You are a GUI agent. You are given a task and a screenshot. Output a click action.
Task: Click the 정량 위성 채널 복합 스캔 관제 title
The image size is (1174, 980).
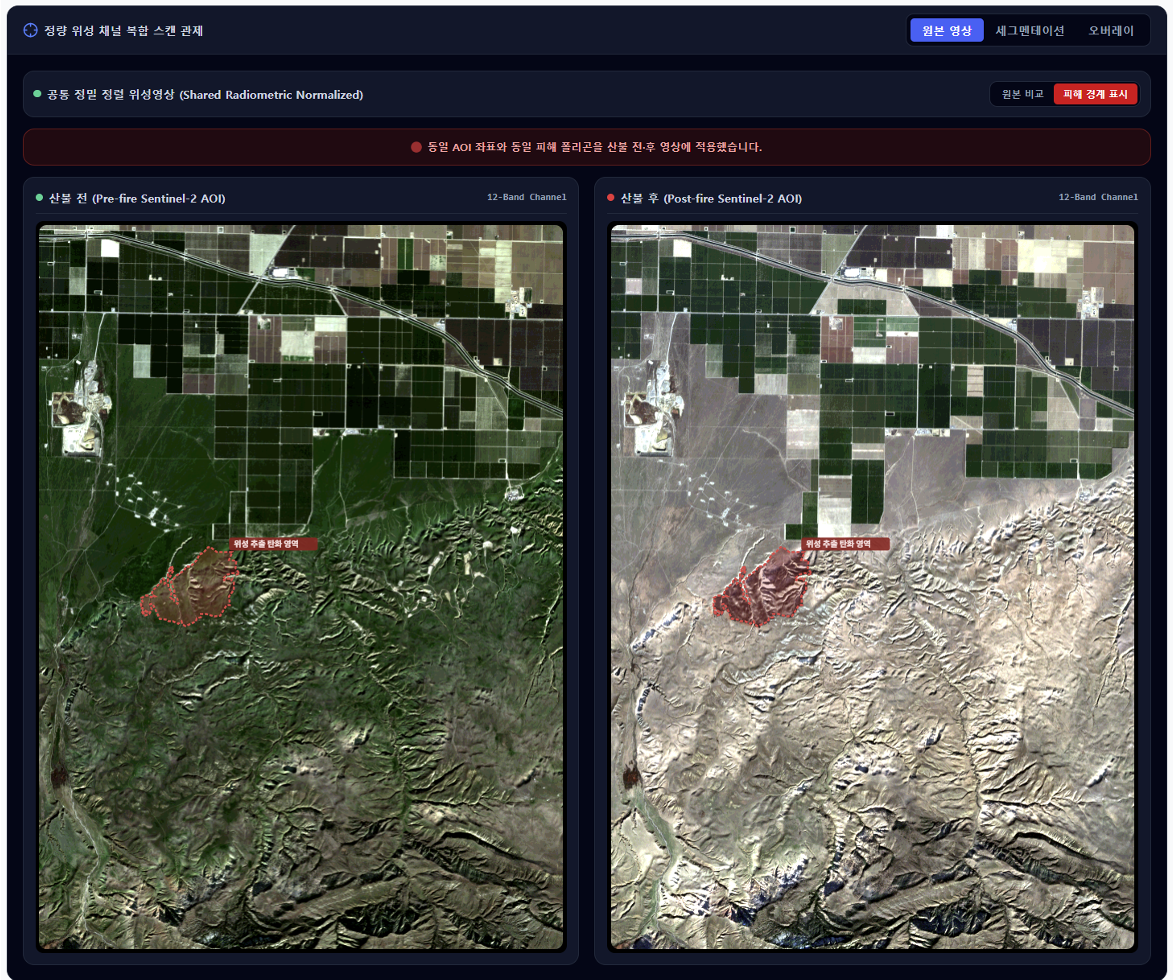click(124, 31)
